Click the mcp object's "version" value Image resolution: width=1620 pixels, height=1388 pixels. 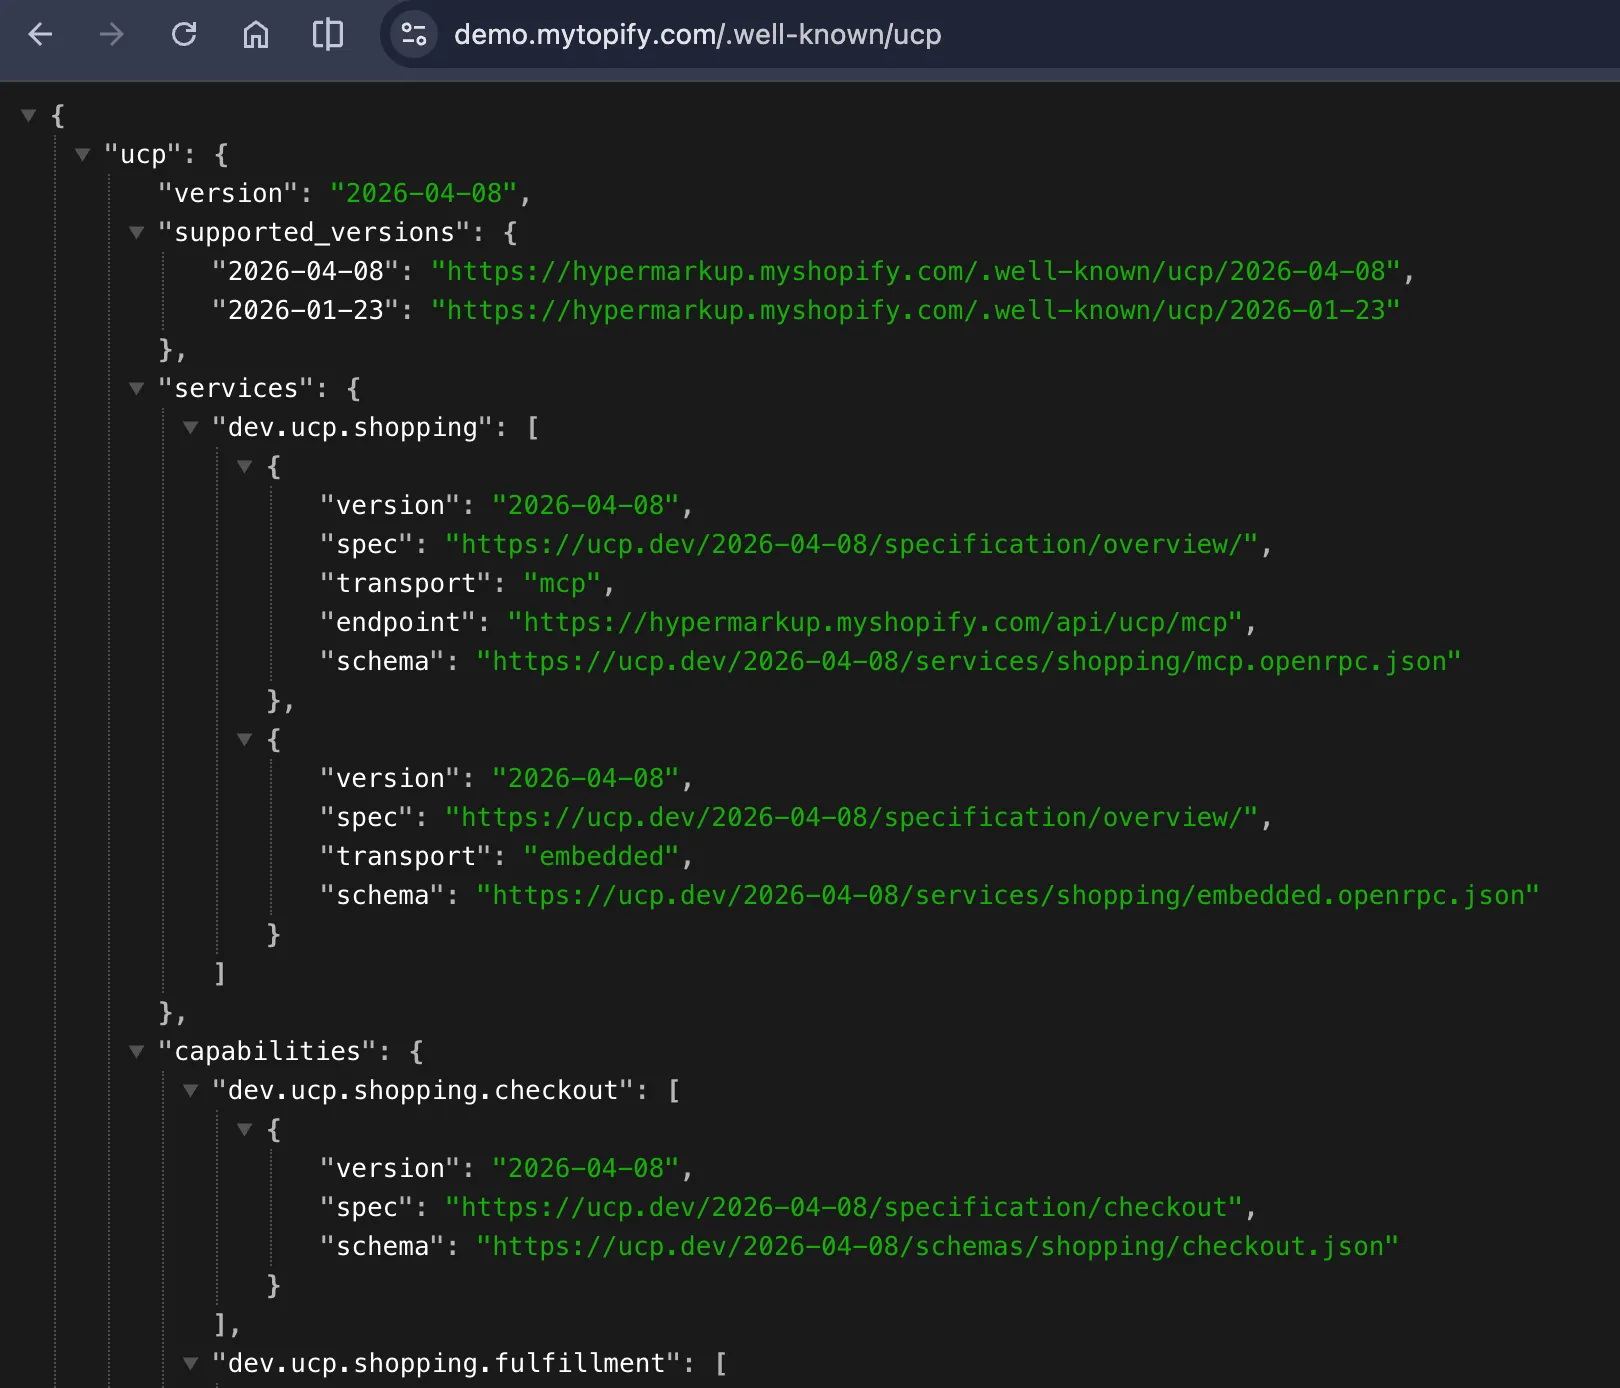coord(586,505)
